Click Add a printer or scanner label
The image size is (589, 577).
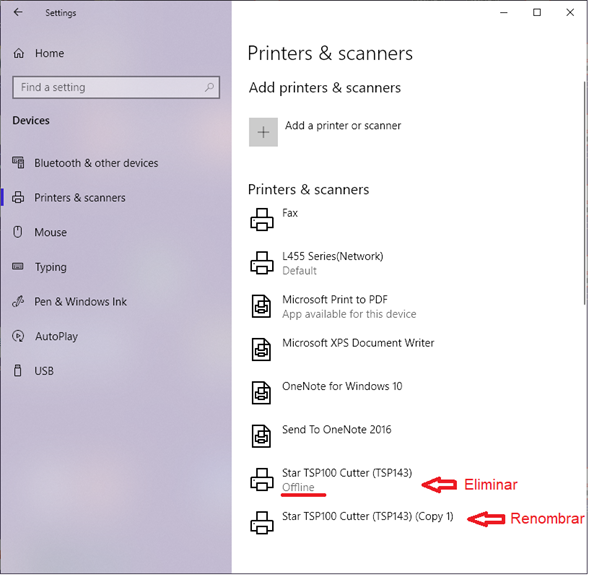pos(343,125)
